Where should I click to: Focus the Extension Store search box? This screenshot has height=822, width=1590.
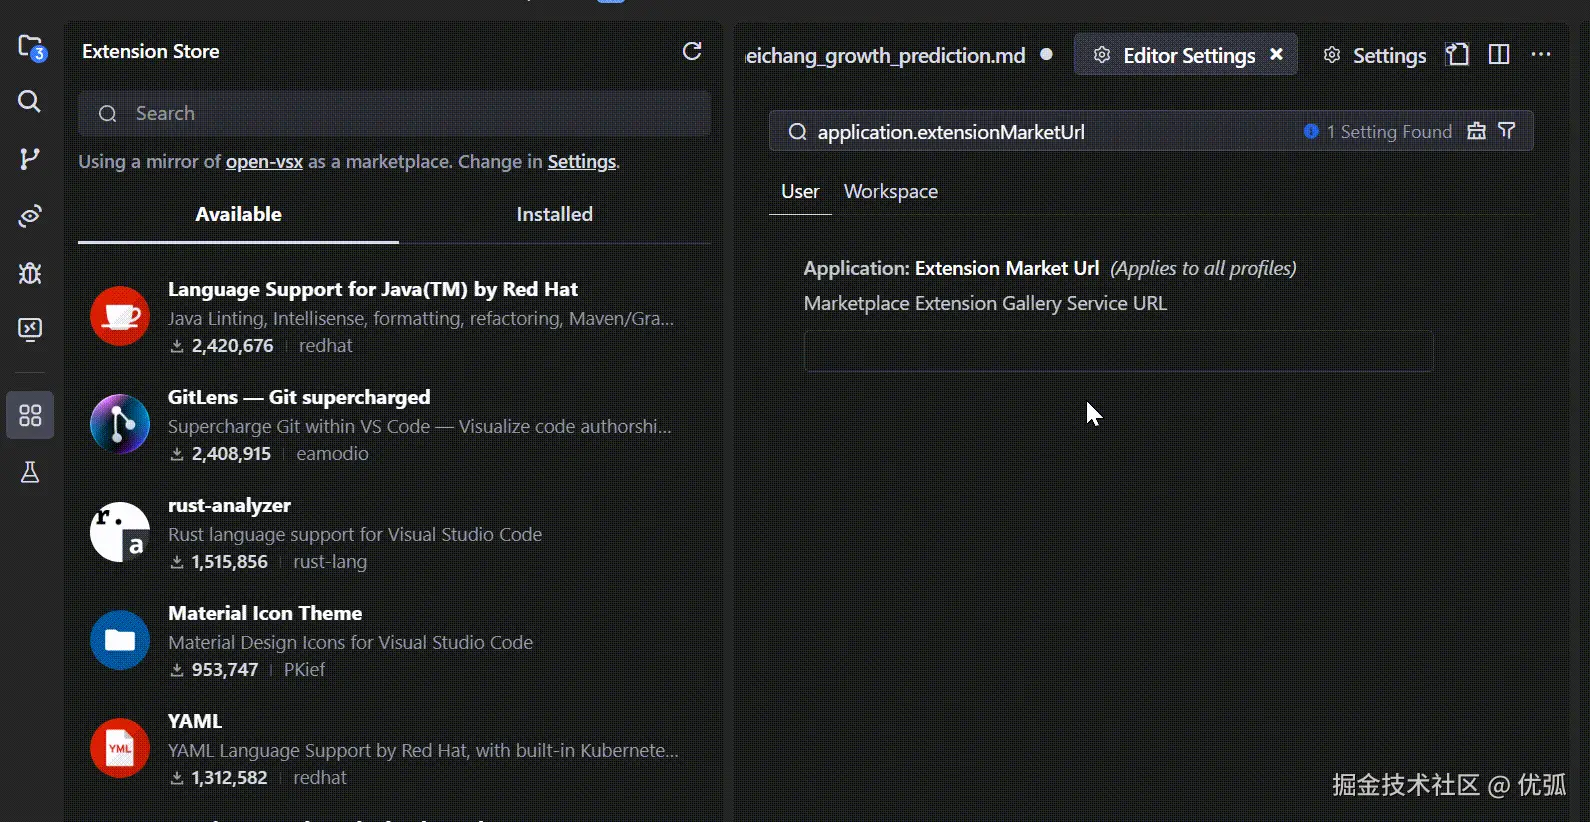coord(400,114)
